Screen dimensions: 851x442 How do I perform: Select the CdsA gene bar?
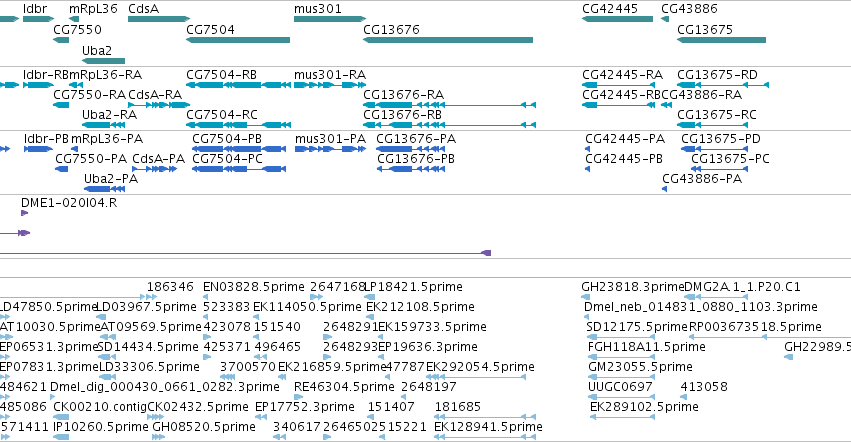pos(159,19)
